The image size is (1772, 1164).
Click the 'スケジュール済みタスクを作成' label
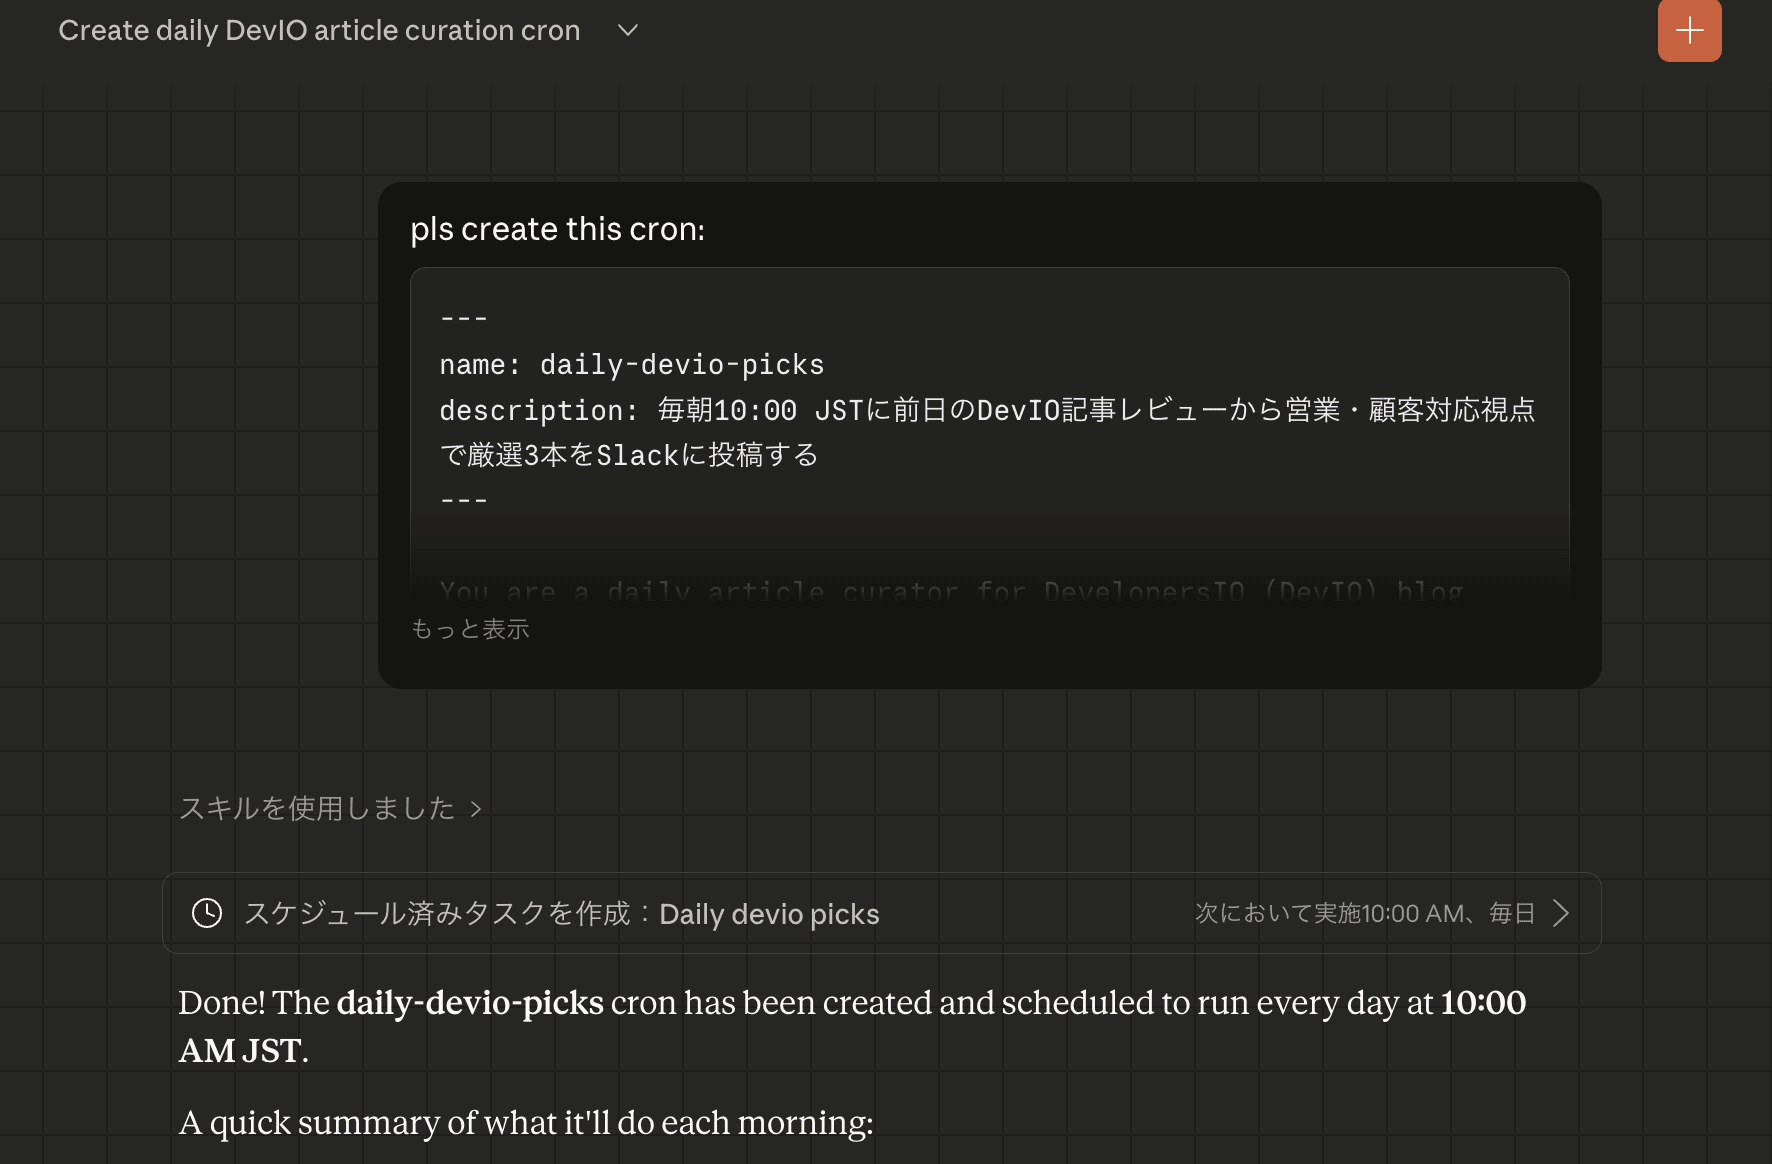point(437,913)
